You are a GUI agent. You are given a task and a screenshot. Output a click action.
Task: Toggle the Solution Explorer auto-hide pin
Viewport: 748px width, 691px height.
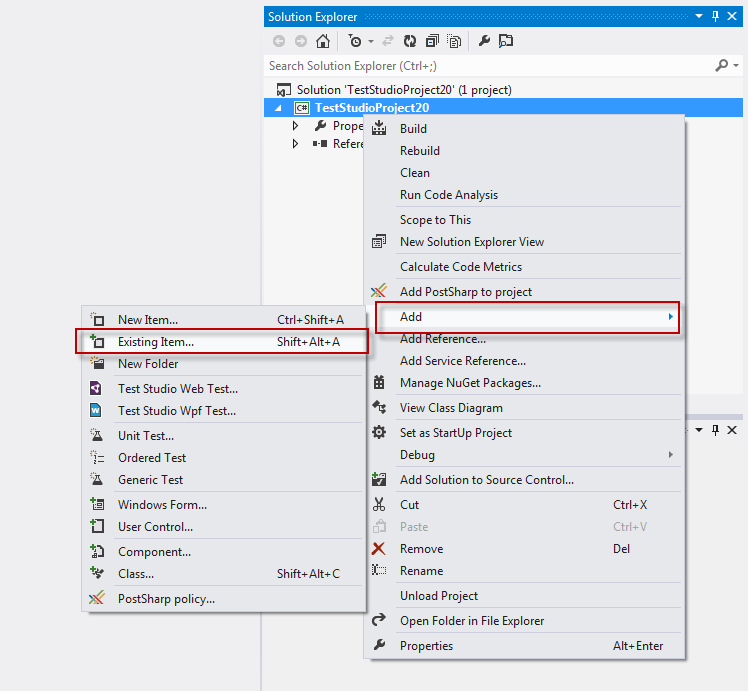[716, 16]
